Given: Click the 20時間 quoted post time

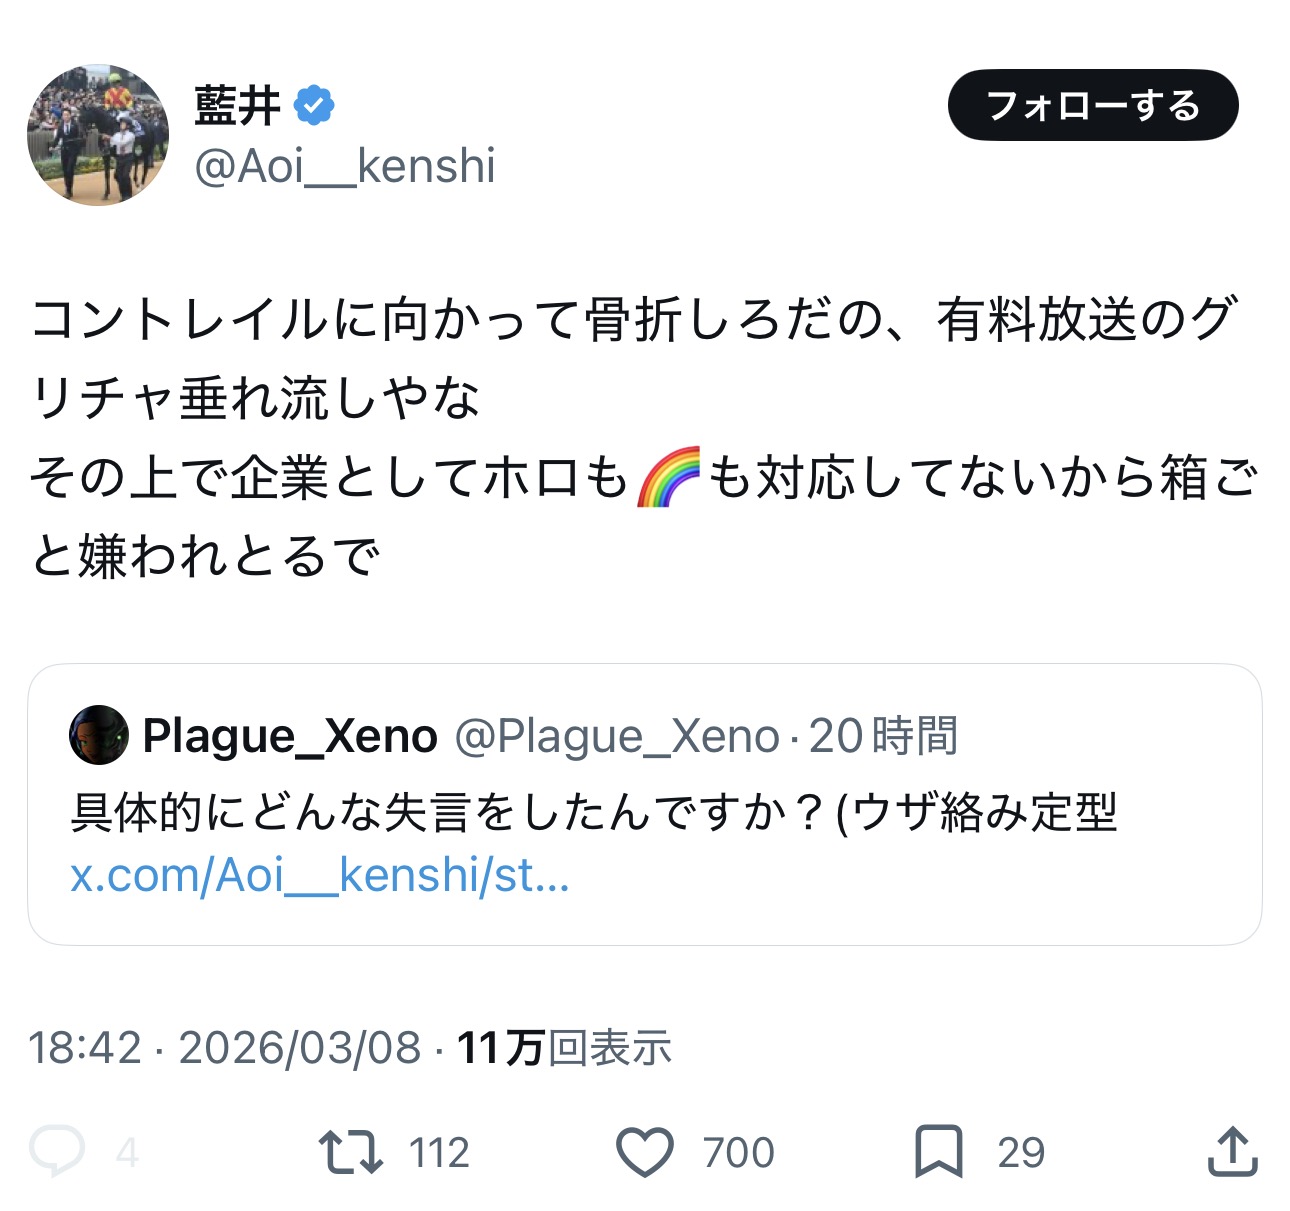Looking at the screenshot, I should 883,736.
